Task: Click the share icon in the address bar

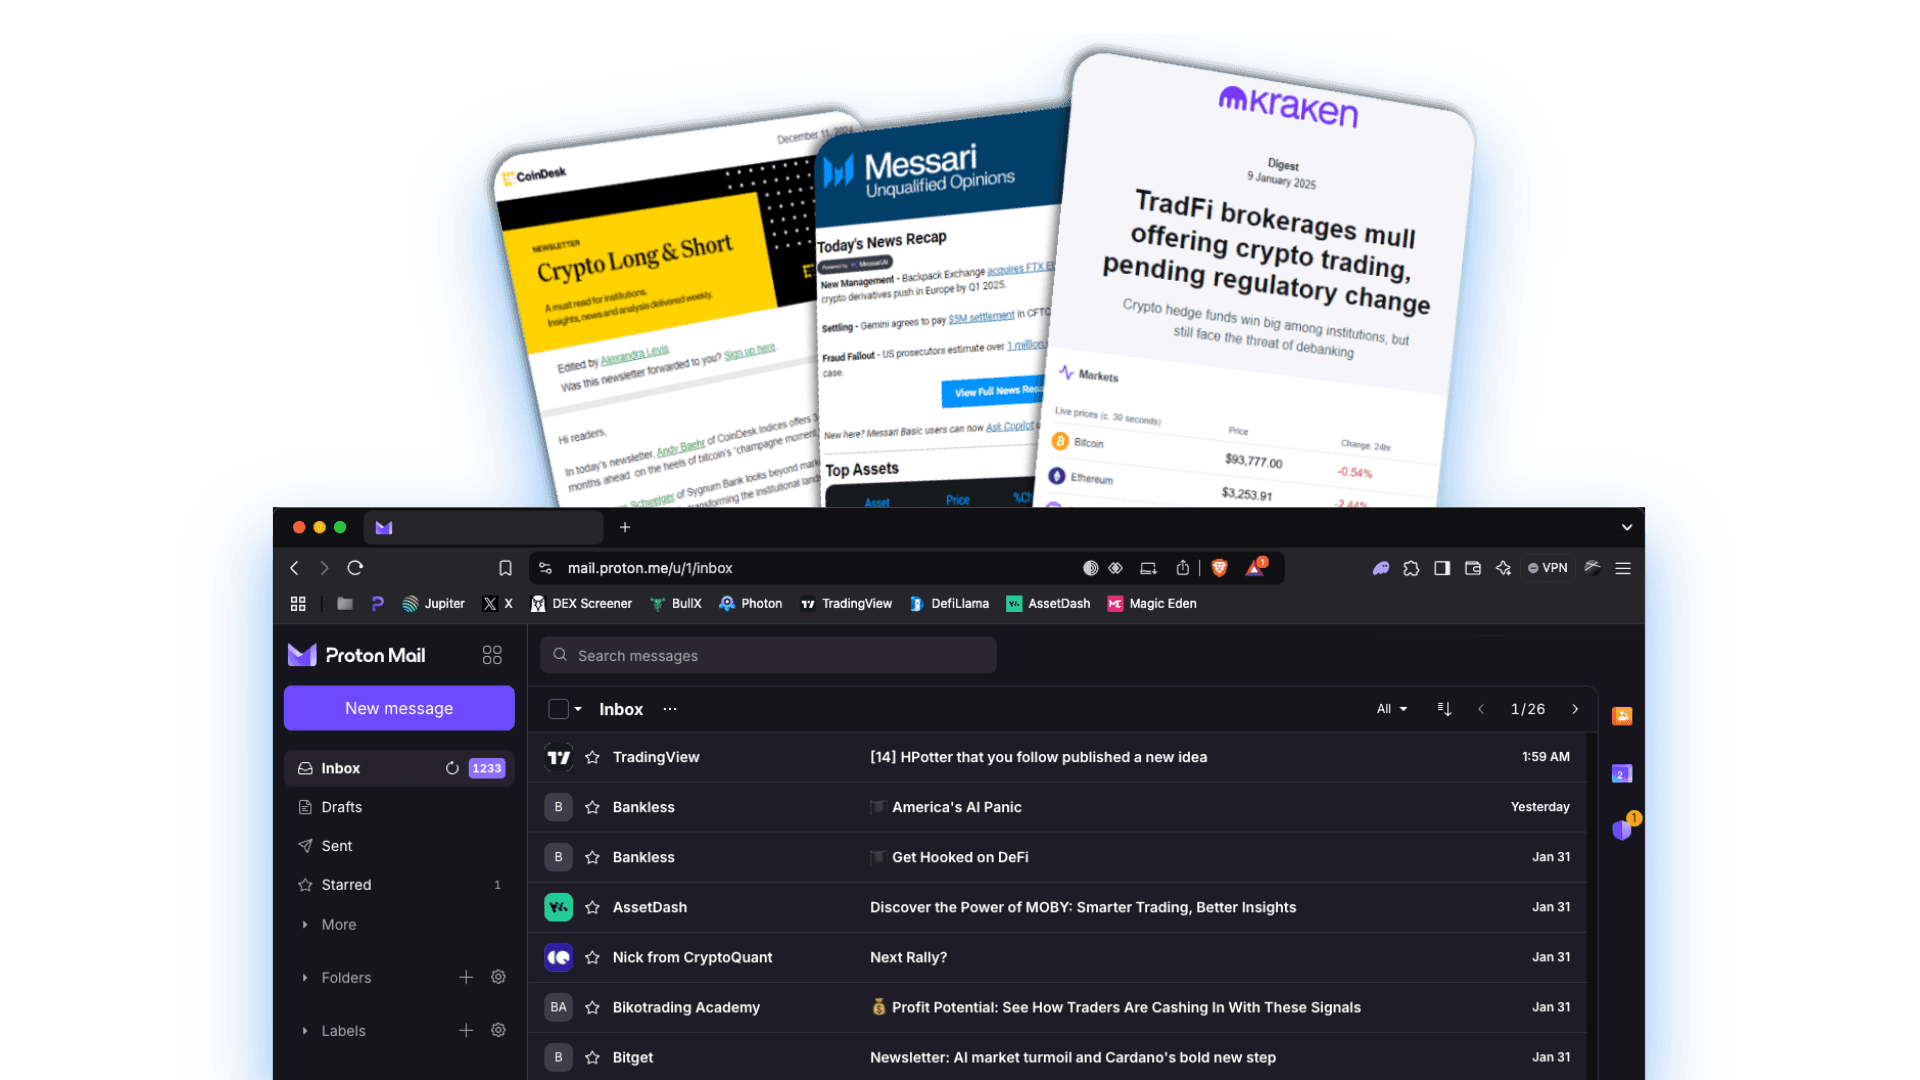Action: pyautogui.click(x=1183, y=568)
